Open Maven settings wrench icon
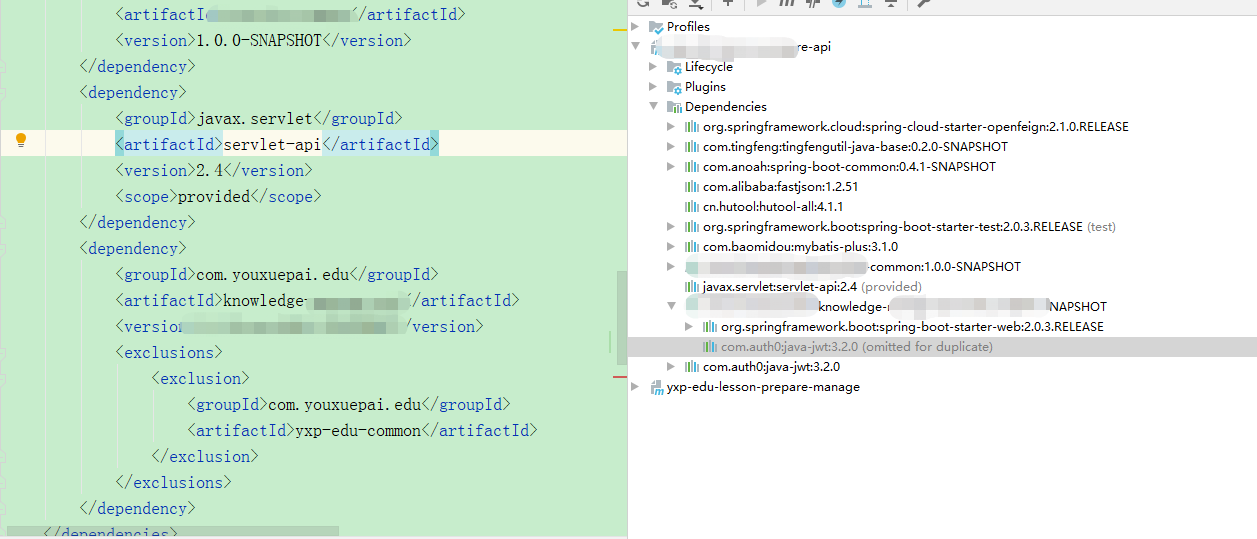Image resolution: width=1257 pixels, height=539 pixels. click(924, 3)
